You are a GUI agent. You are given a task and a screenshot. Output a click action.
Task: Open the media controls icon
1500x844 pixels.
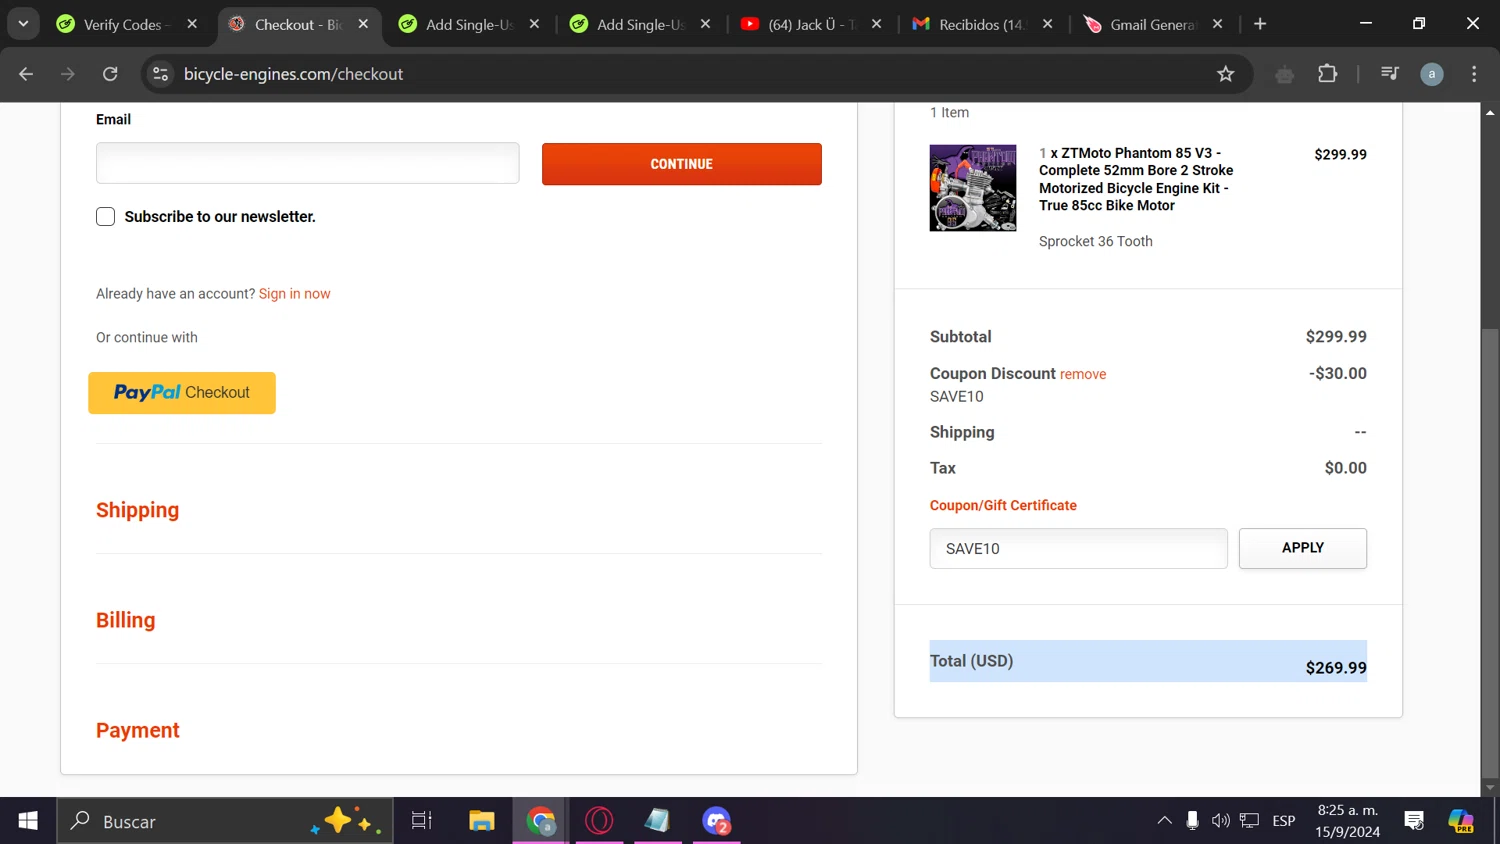[1390, 74]
